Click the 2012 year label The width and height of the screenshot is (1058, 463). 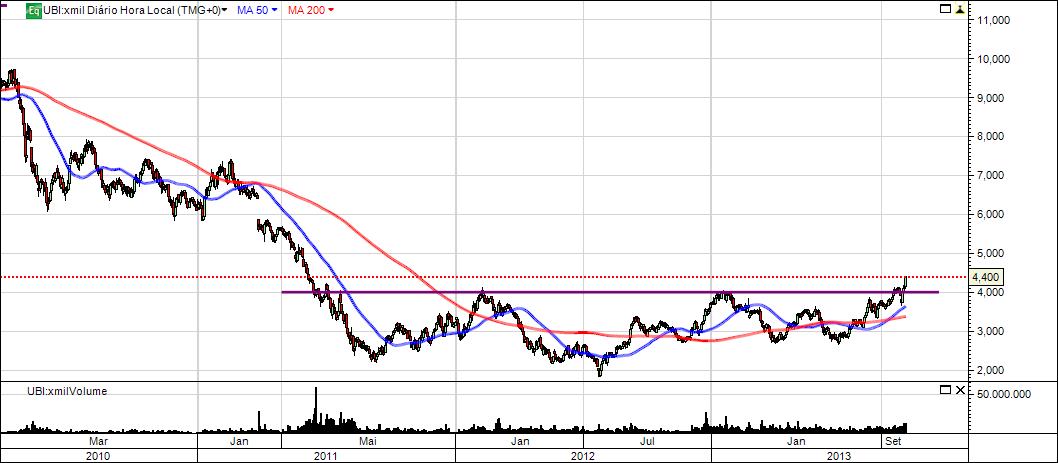tap(583, 456)
